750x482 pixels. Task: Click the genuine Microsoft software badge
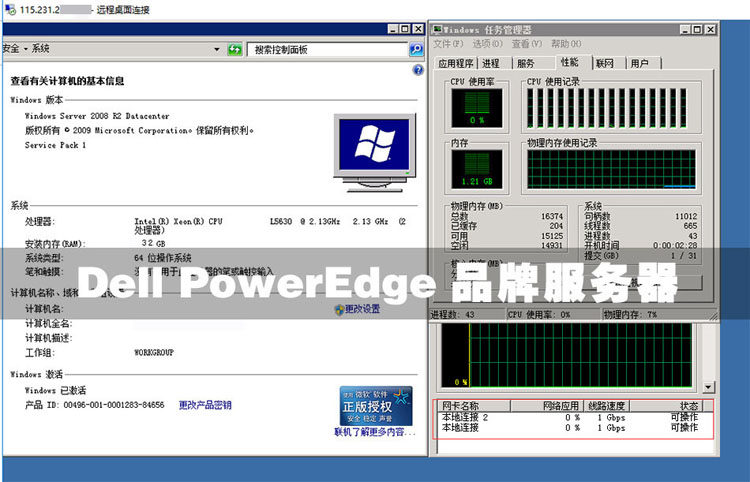point(376,406)
